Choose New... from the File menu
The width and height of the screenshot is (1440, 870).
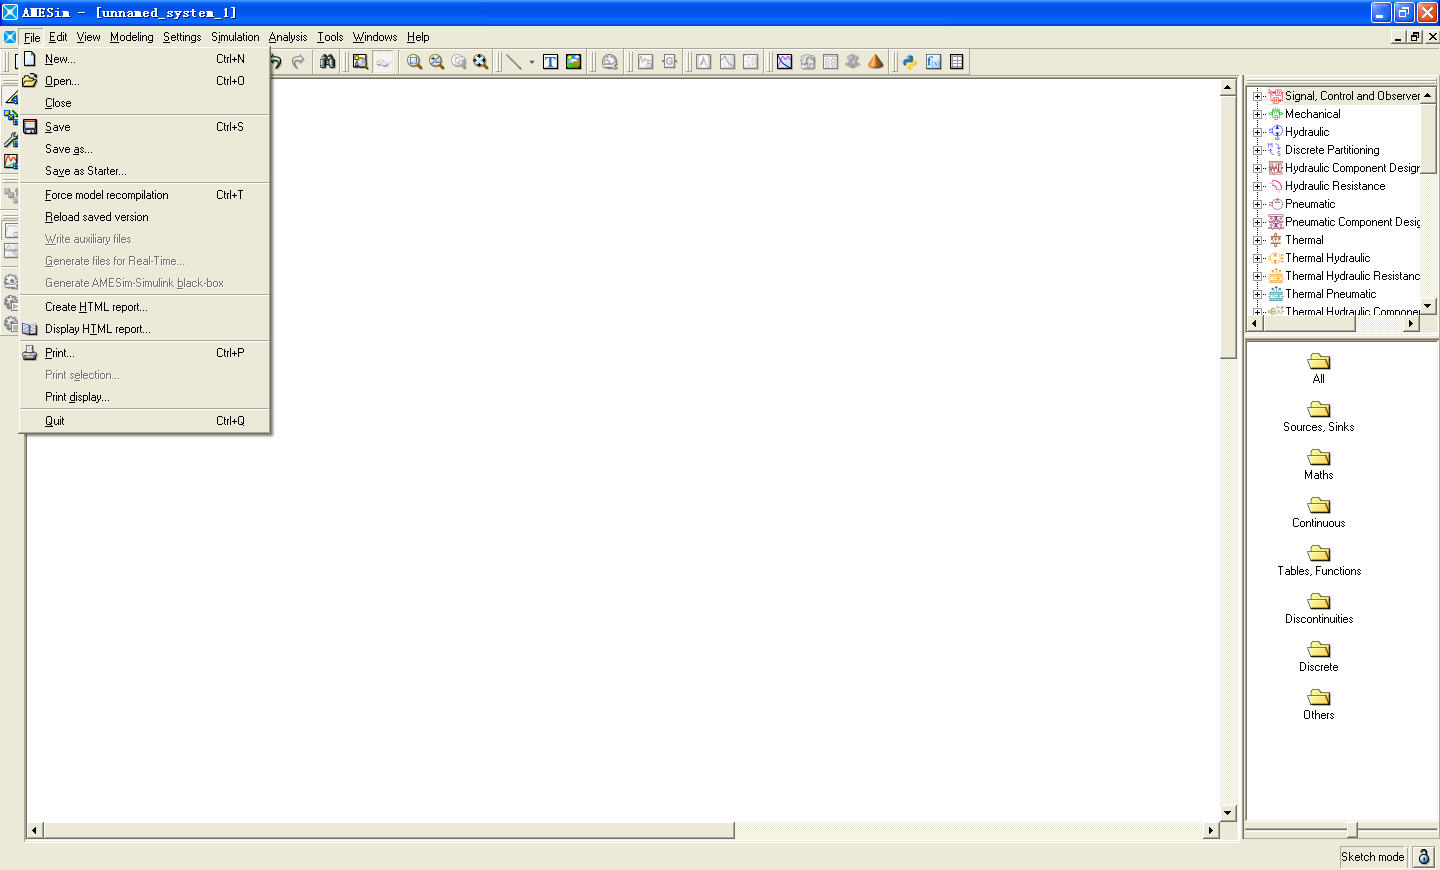coord(145,59)
